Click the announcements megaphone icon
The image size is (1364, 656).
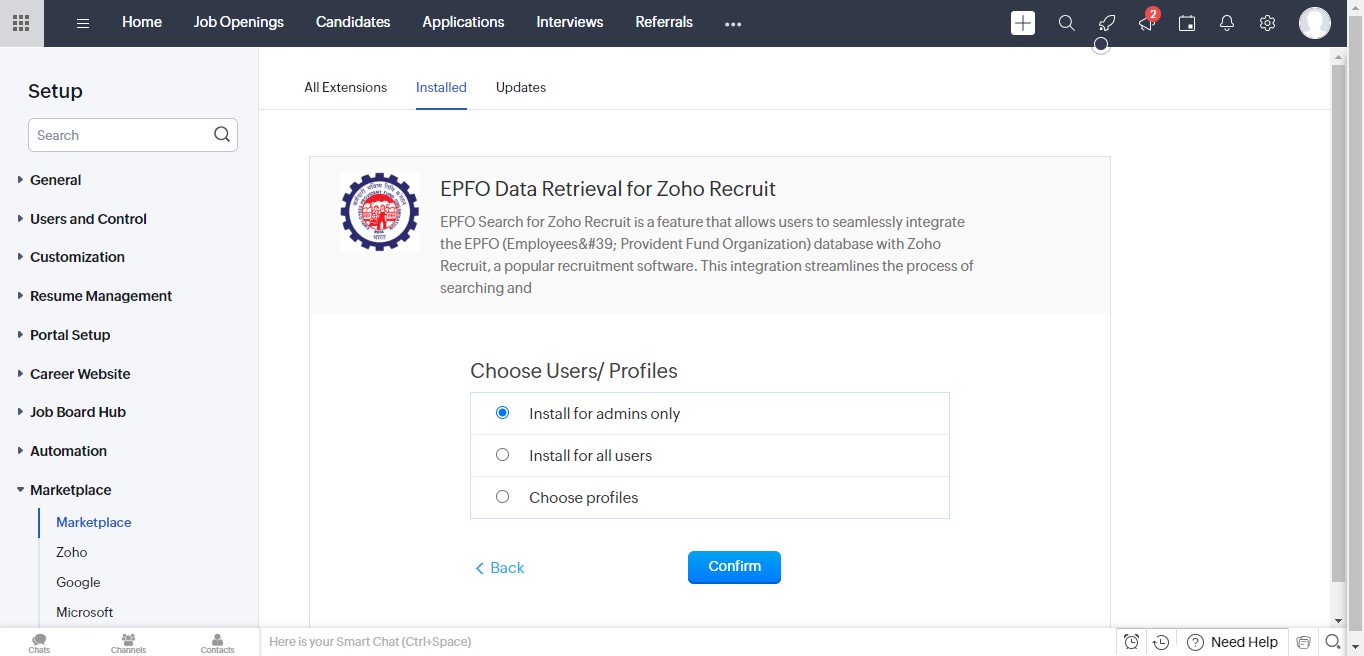(1146, 23)
